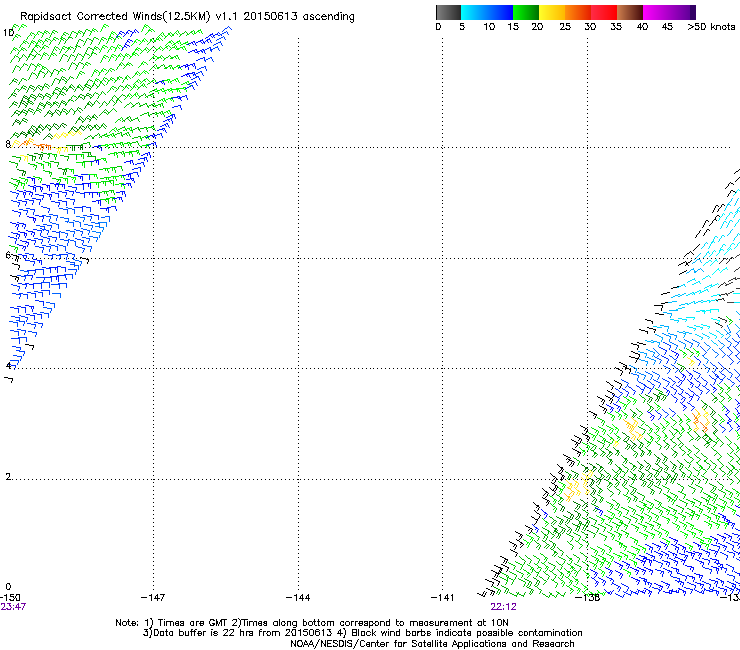Click the latitude axis label '0'
The height and width of the screenshot is (650, 740).
point(8,587)
